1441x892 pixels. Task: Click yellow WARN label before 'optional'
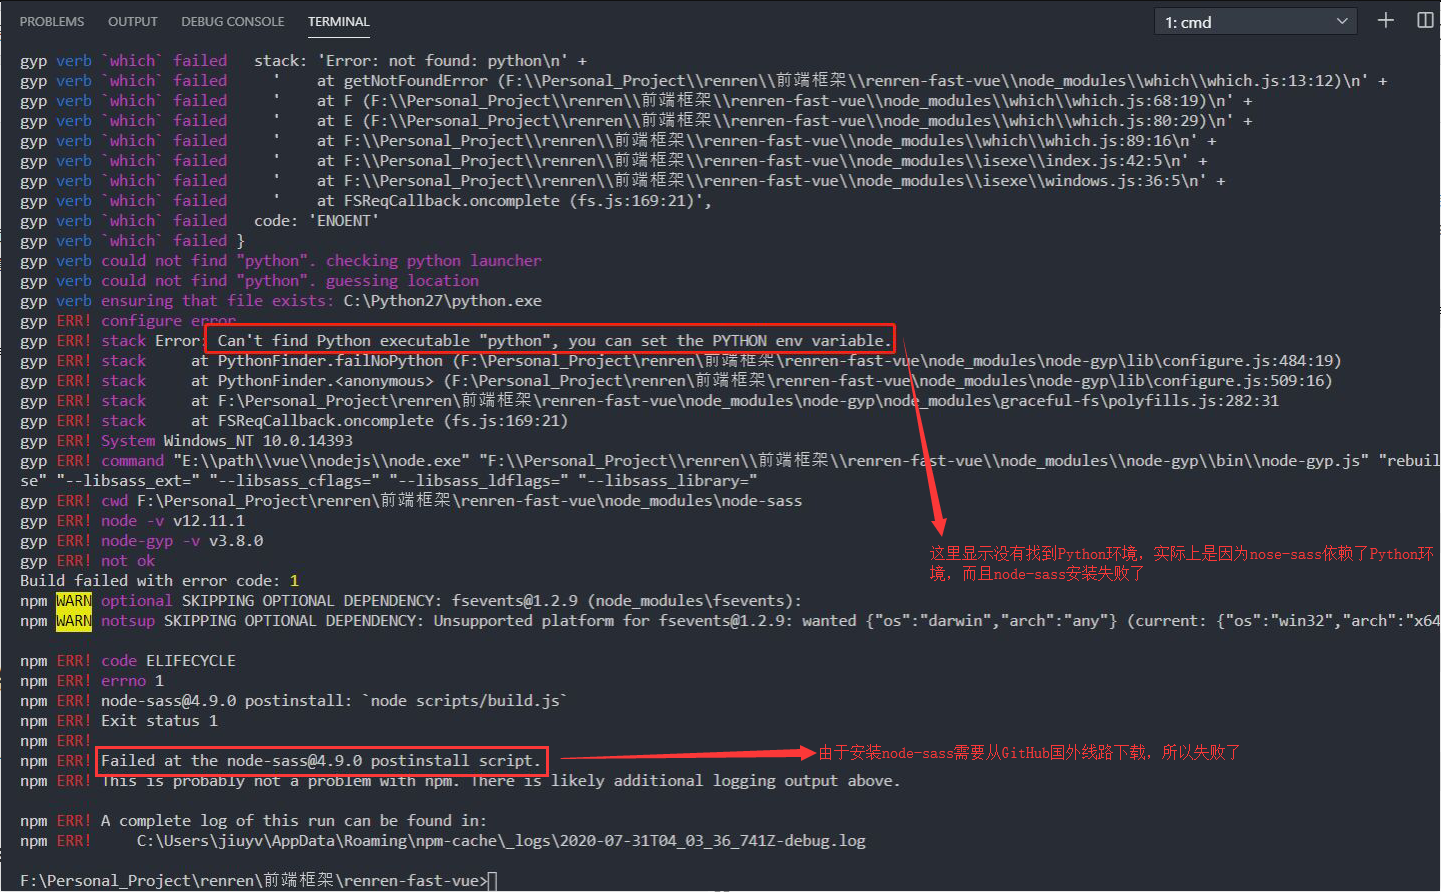[74, 601]
